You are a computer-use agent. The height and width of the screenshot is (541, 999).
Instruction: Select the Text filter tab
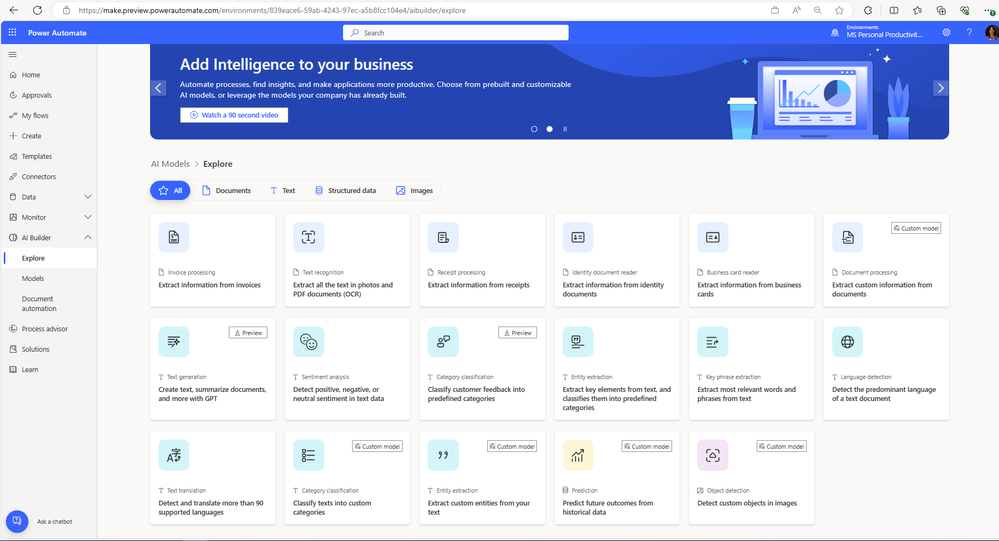(283, 191)
